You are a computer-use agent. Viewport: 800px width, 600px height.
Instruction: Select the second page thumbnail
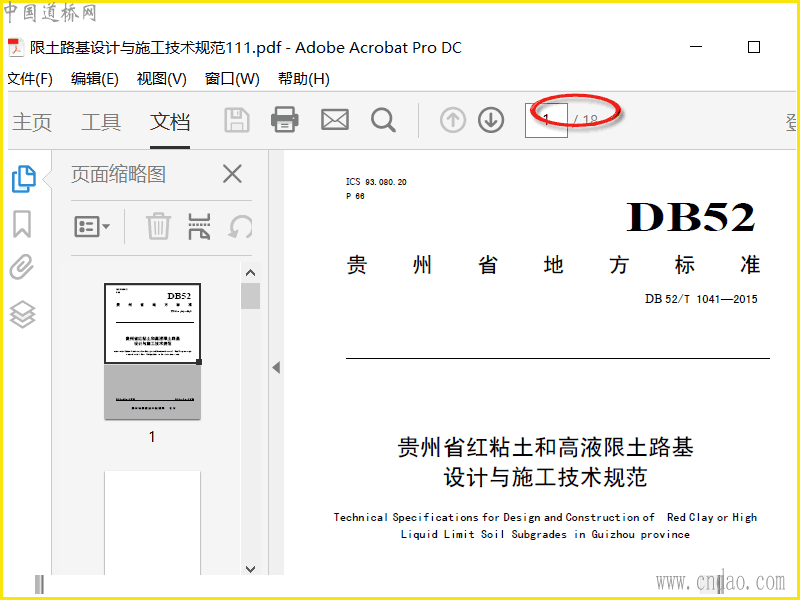click(x=152, y=522)
